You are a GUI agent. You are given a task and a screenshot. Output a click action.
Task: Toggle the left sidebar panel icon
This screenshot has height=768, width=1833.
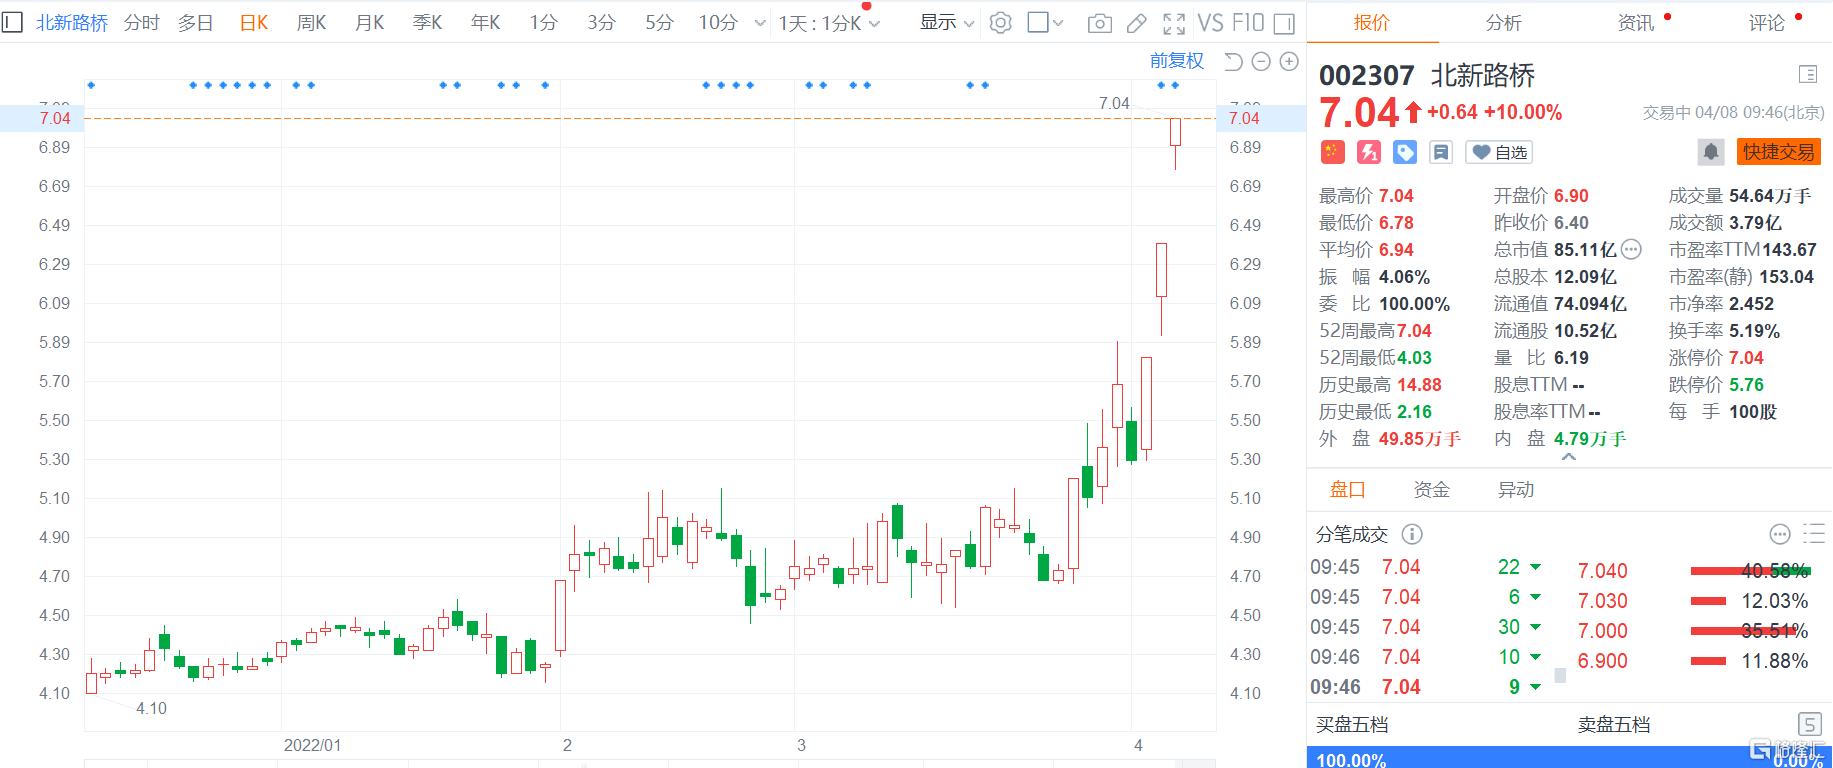12,22
